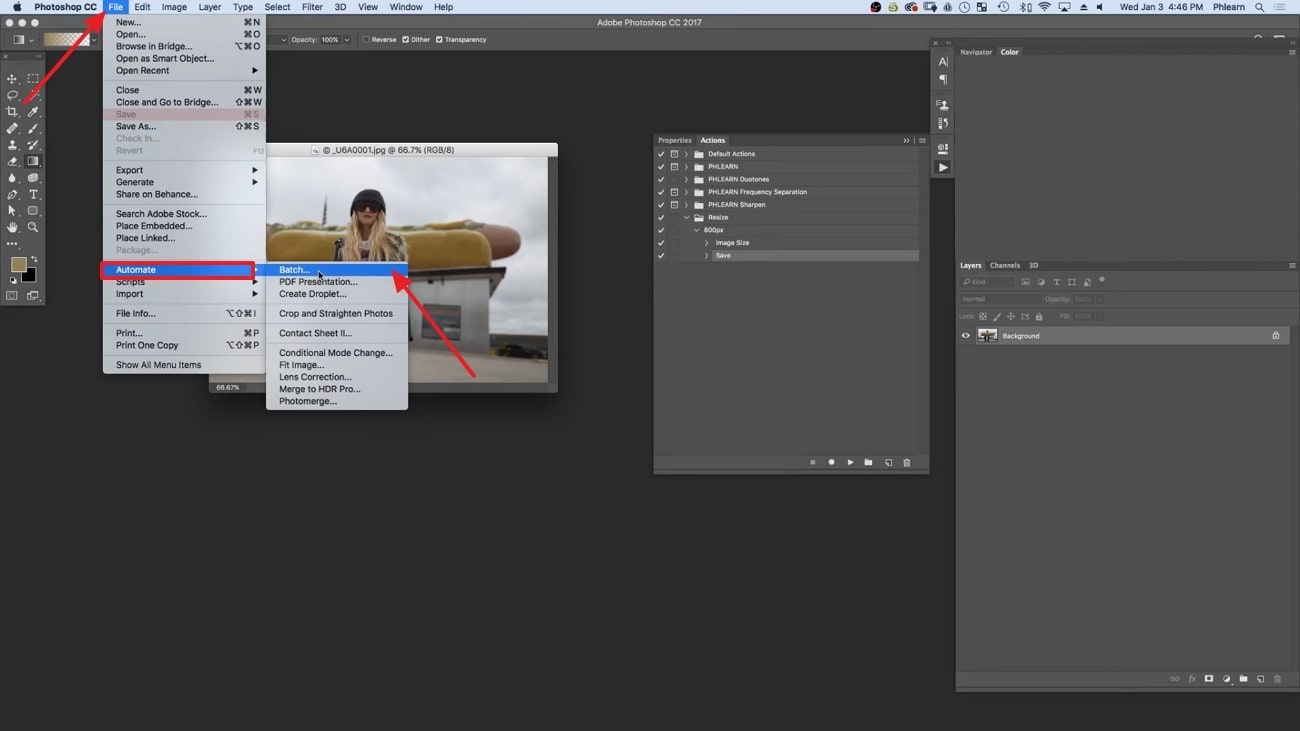Open the Paragraph panel icon
Image resolution: width=1300 pixels, height=731 pixels.
(943, 80)
